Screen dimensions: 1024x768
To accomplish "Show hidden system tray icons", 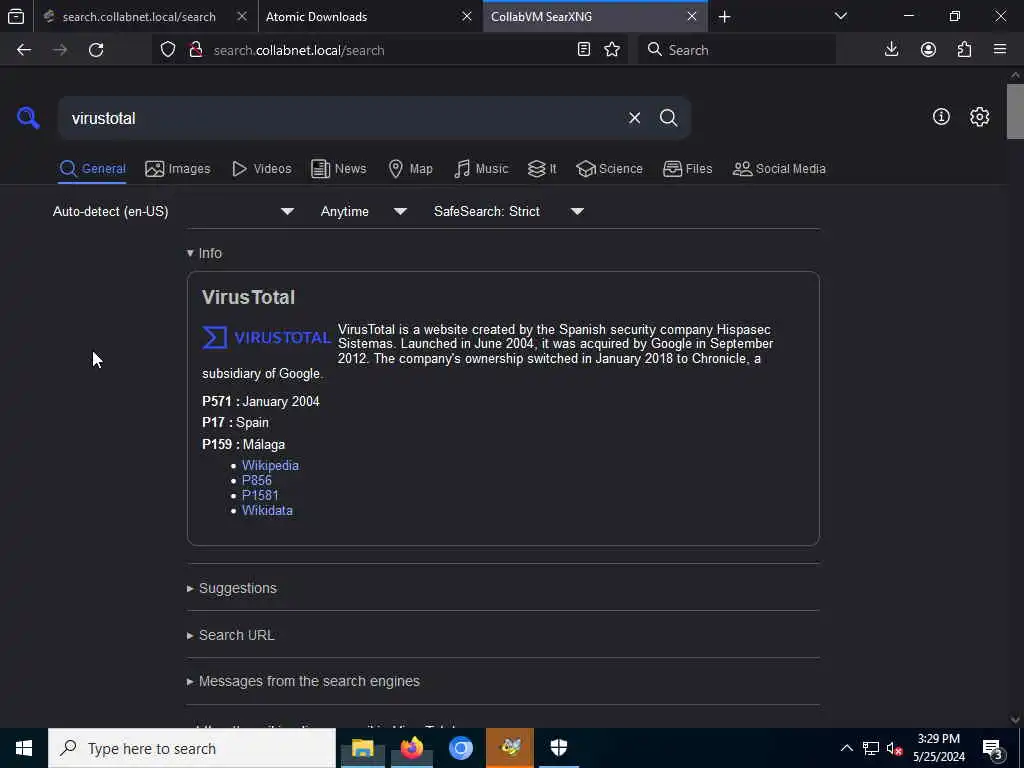I will click(846, 748).
